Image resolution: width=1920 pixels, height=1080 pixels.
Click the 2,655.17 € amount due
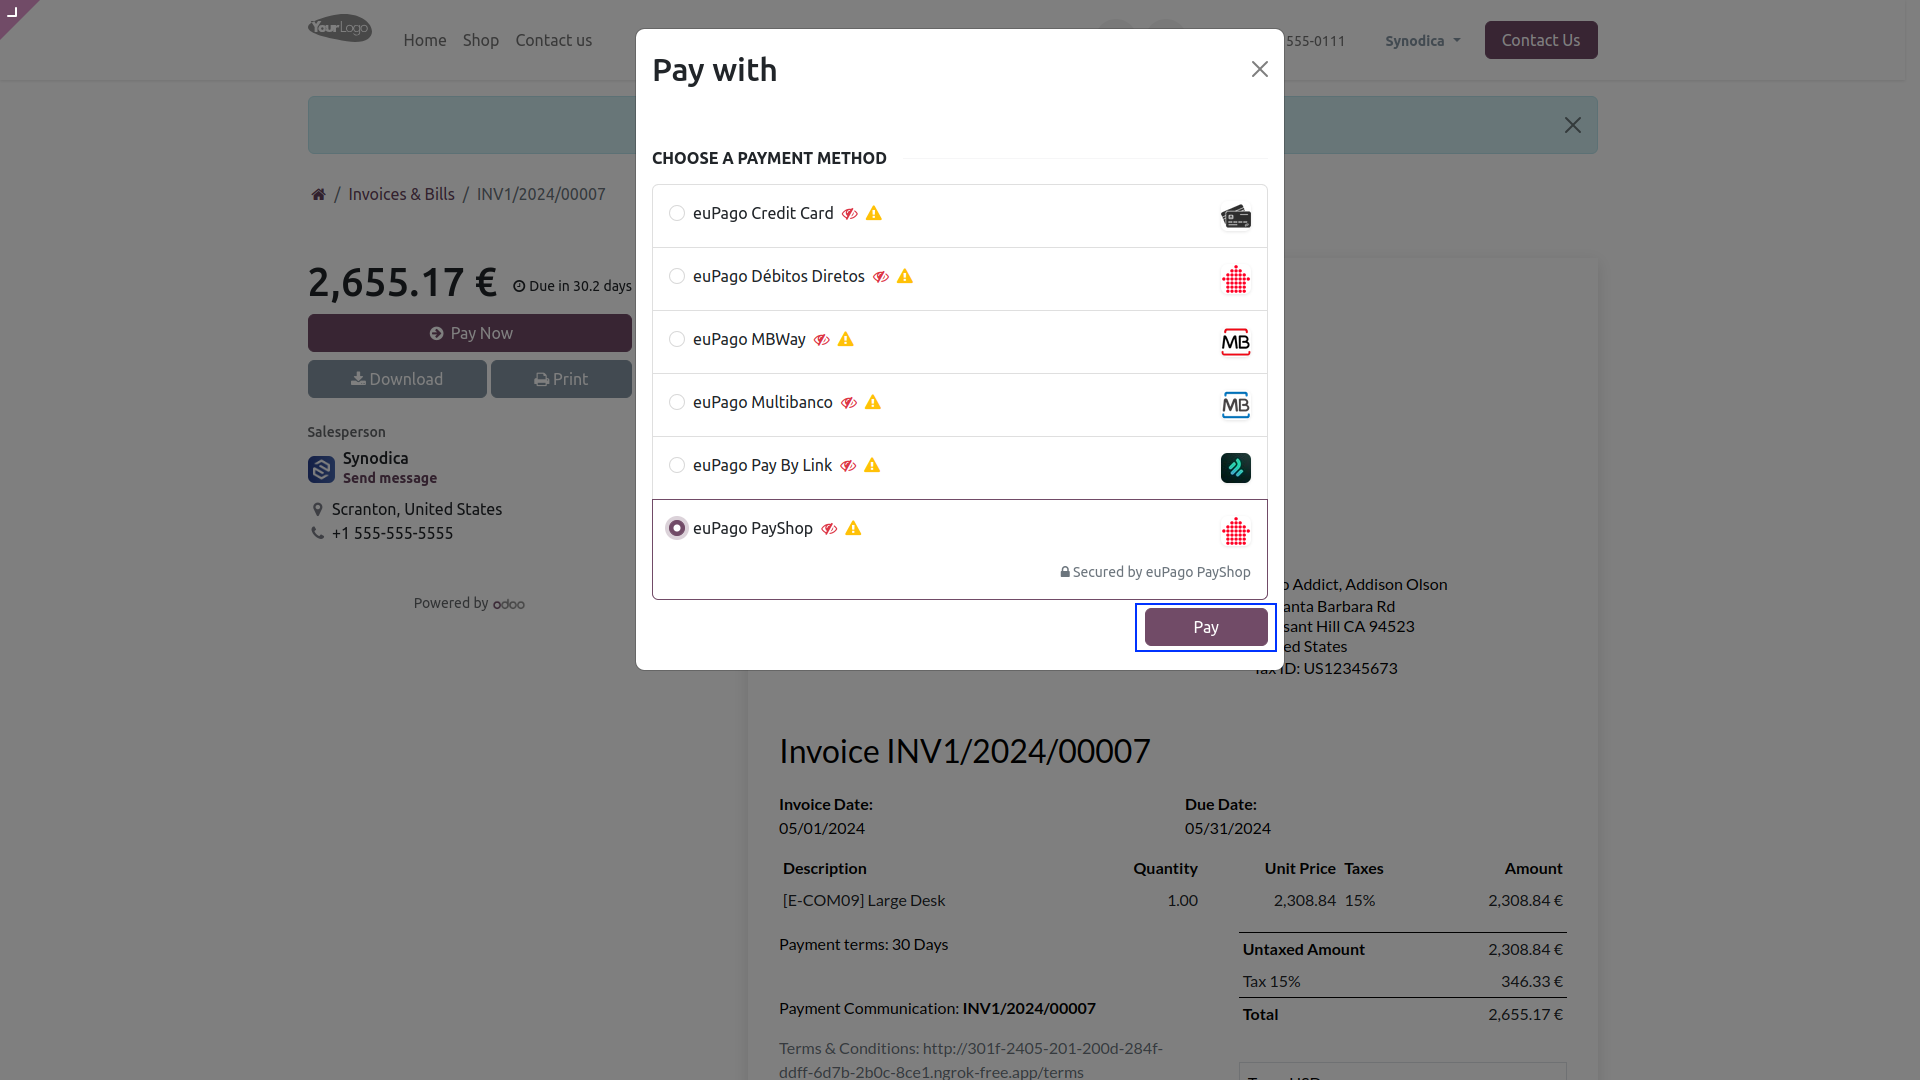(x=402, y=282)
